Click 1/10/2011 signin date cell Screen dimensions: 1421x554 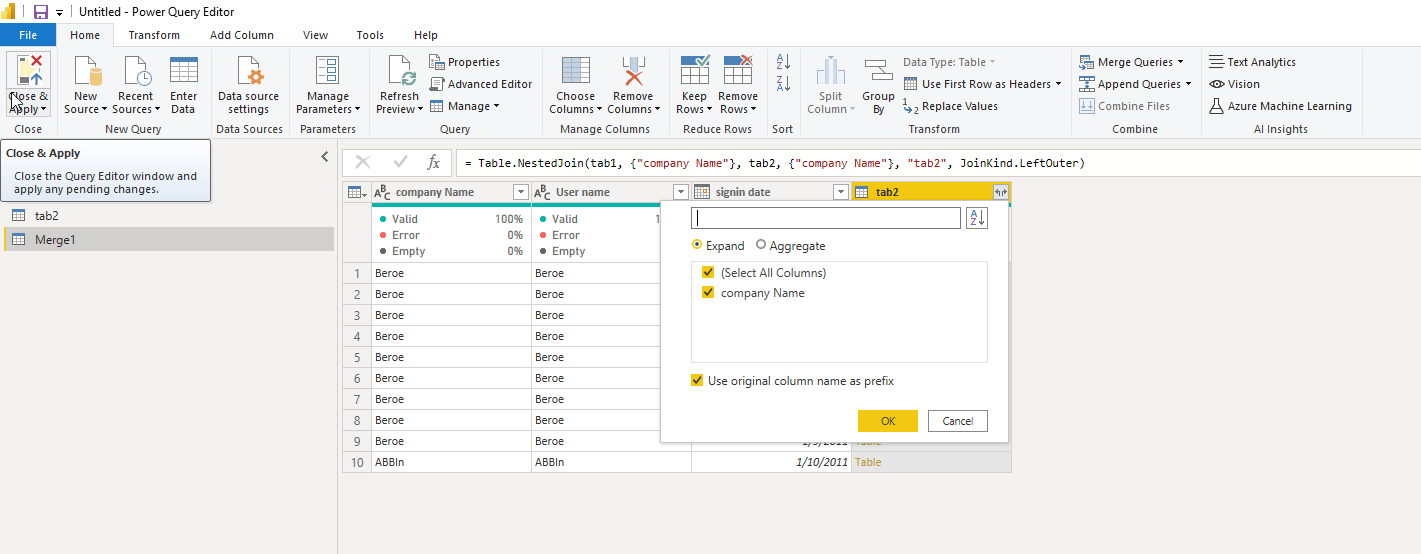point(771,462)
